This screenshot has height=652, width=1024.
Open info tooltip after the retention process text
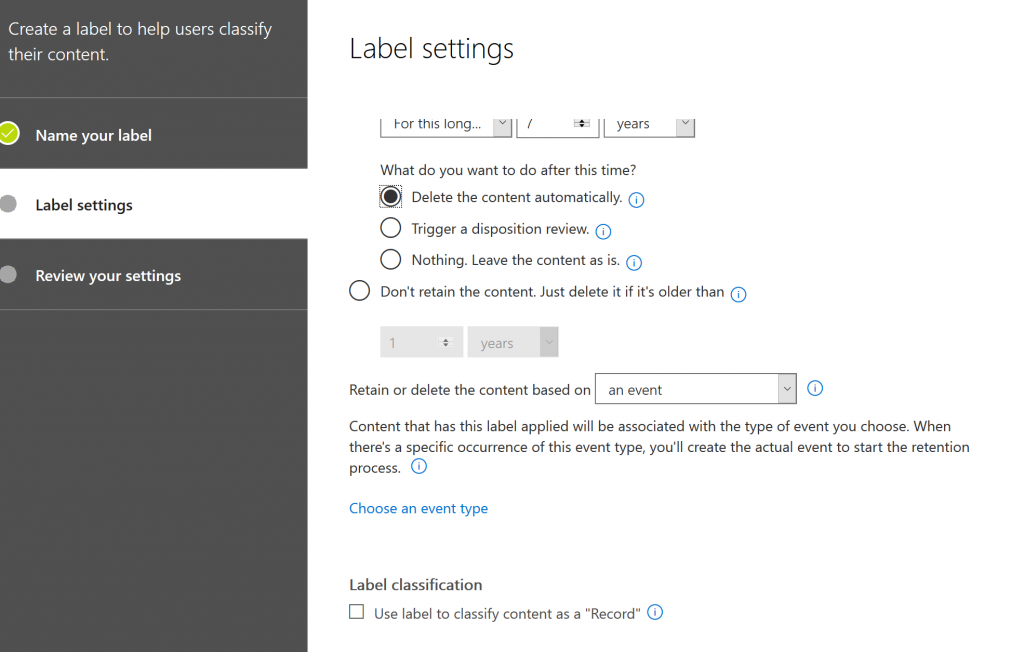(419, 466)
